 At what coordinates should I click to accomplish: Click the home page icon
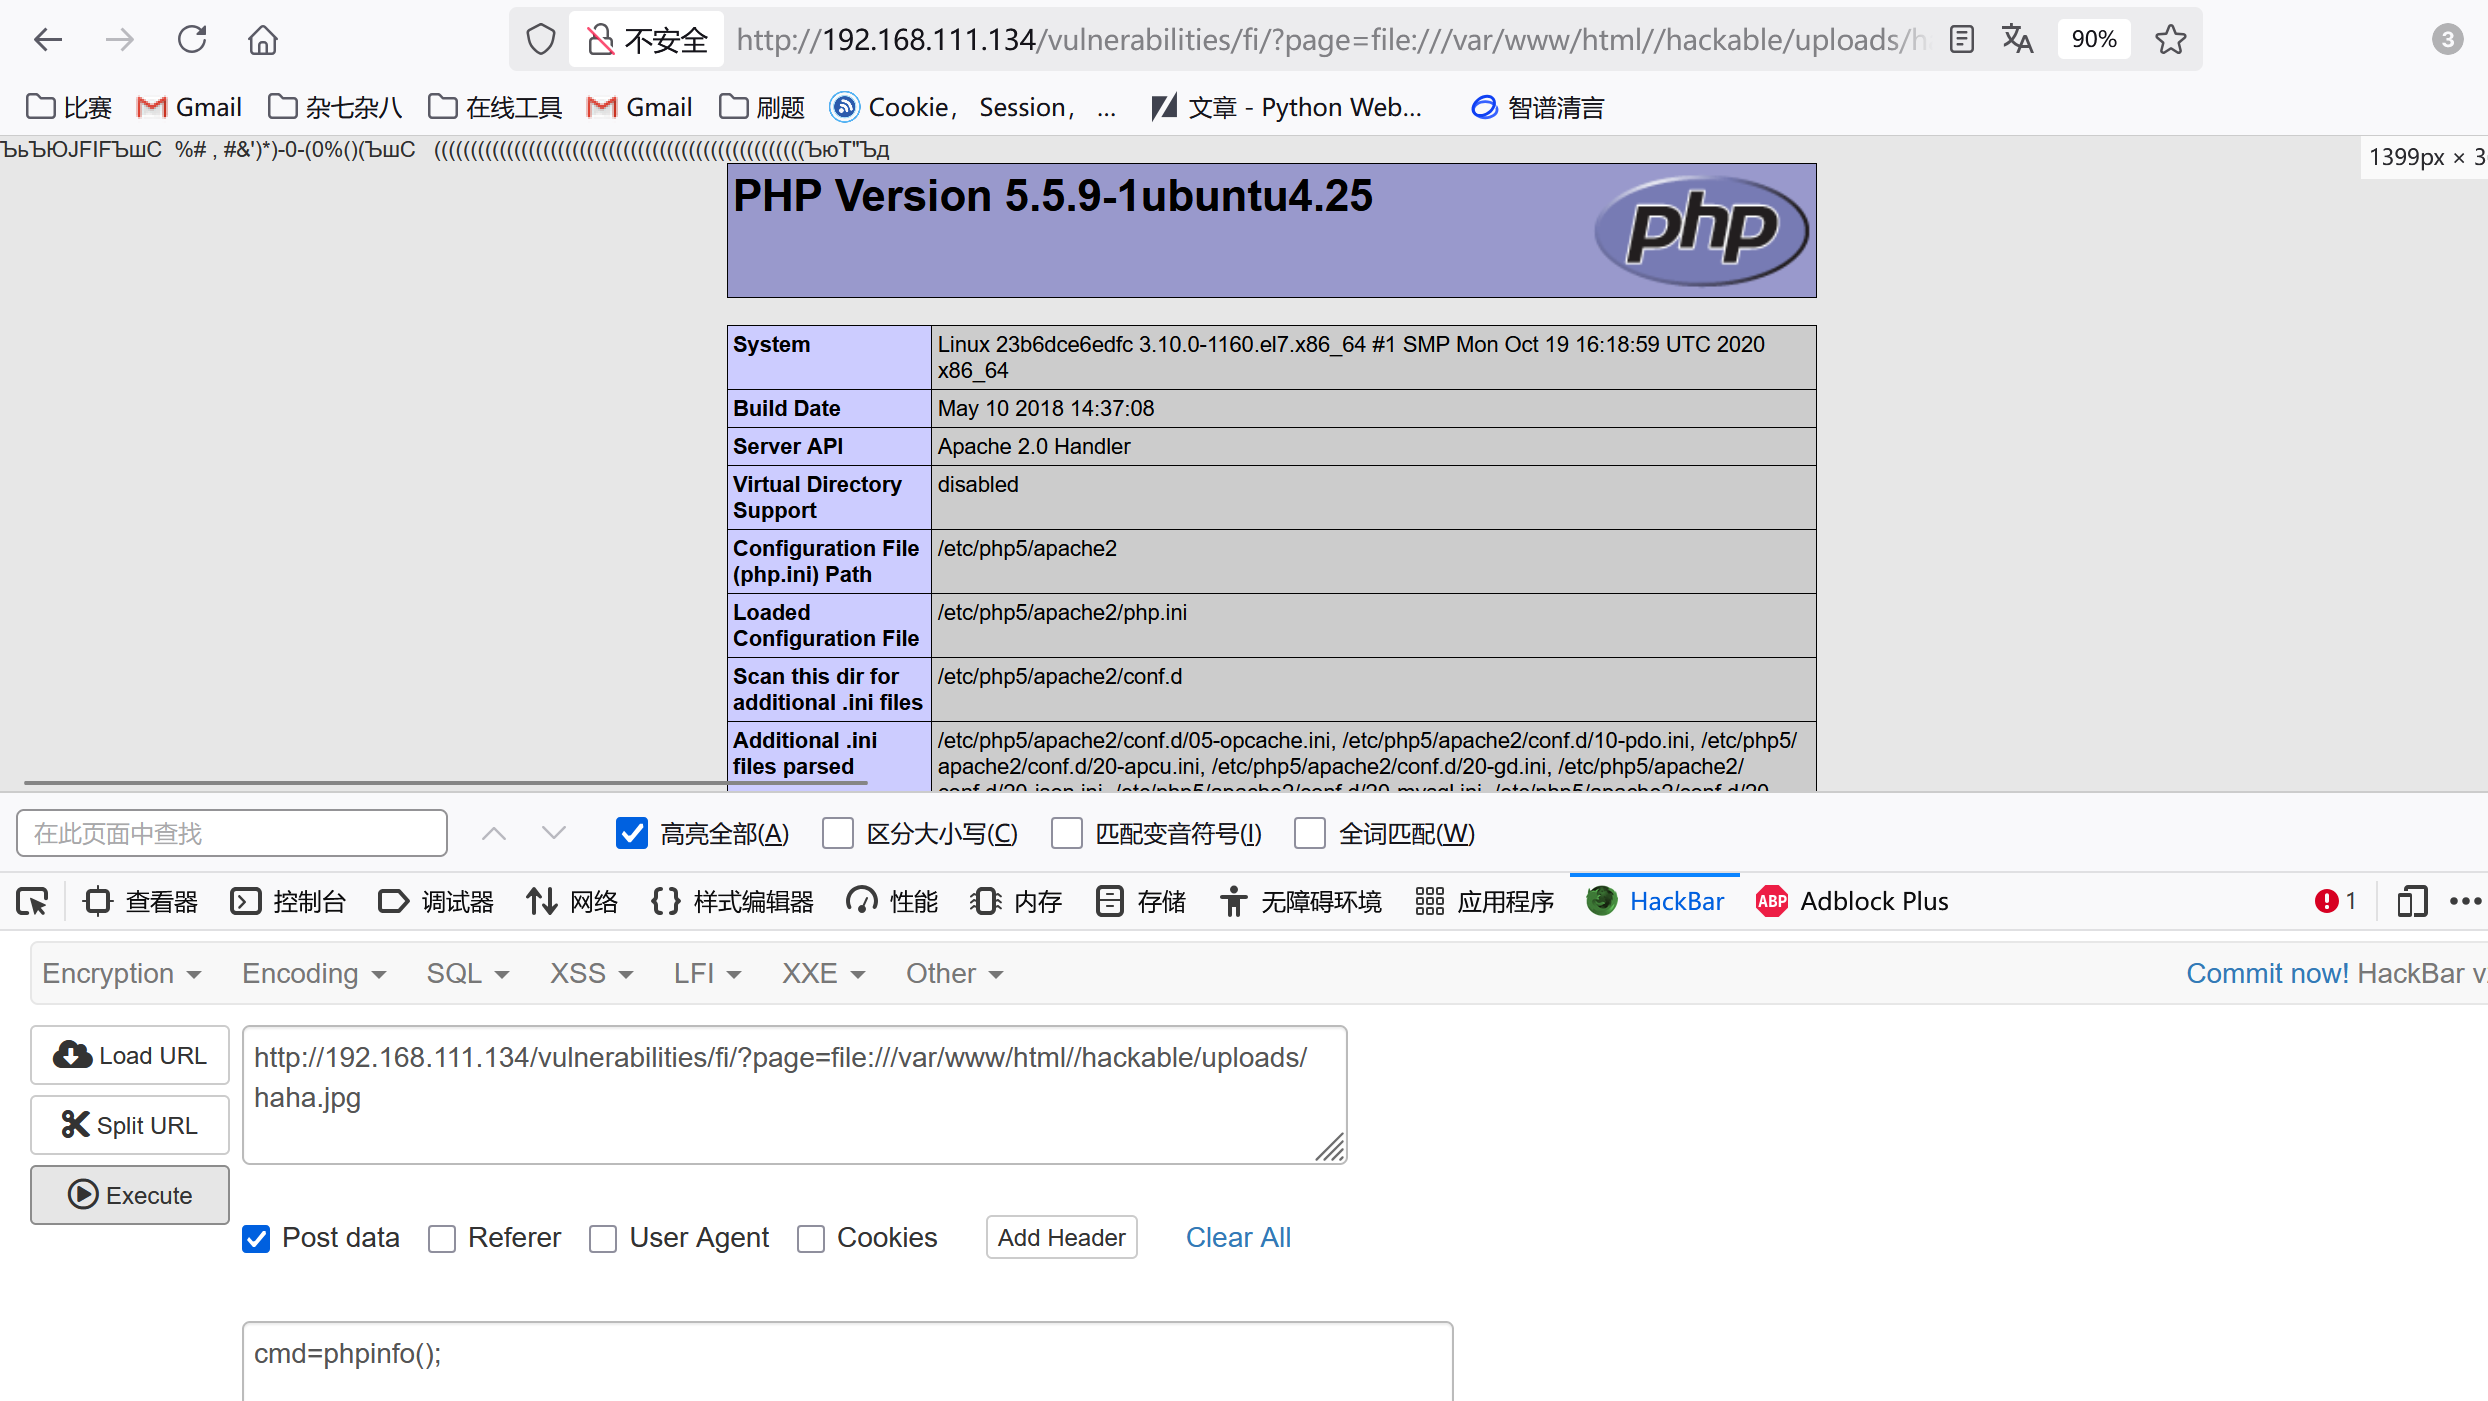pyautogui.click(x=263, y=40)
